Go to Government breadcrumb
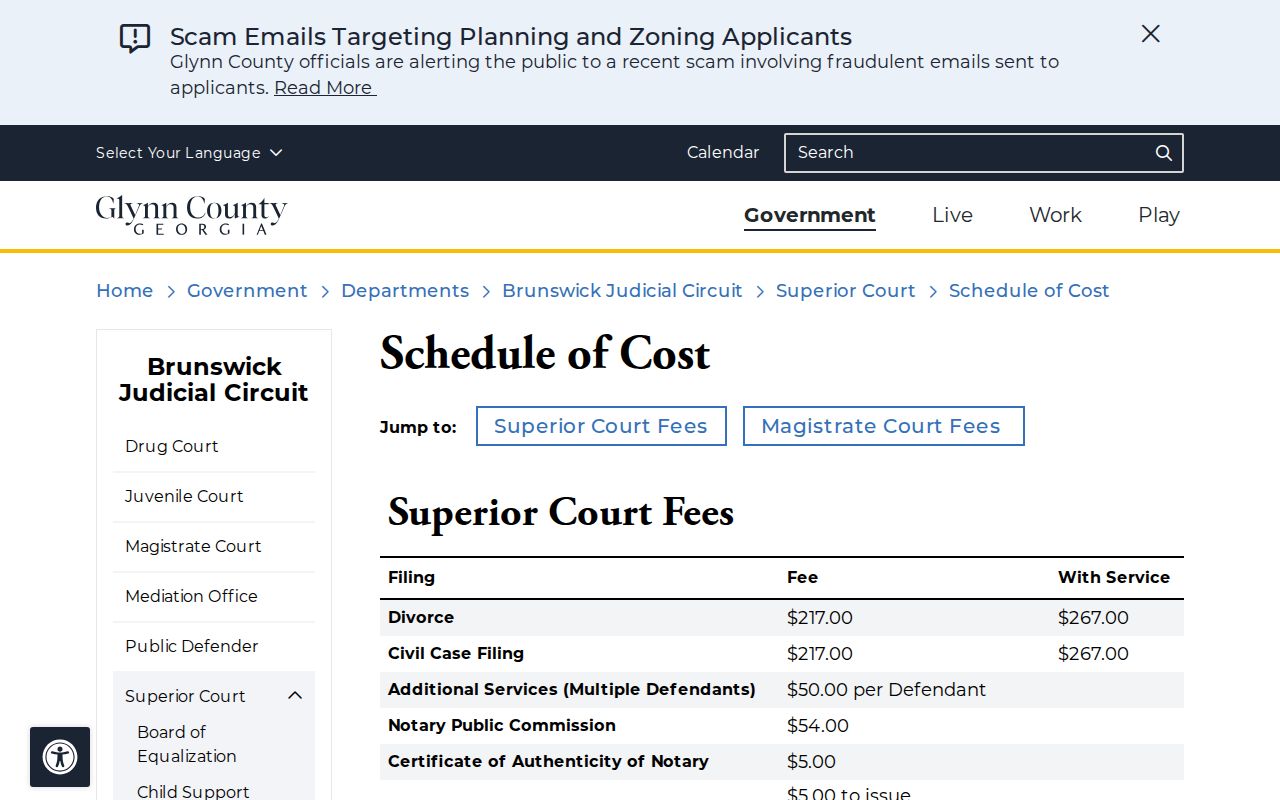Viewport: 1280px width, 800px height. (247, 291)
